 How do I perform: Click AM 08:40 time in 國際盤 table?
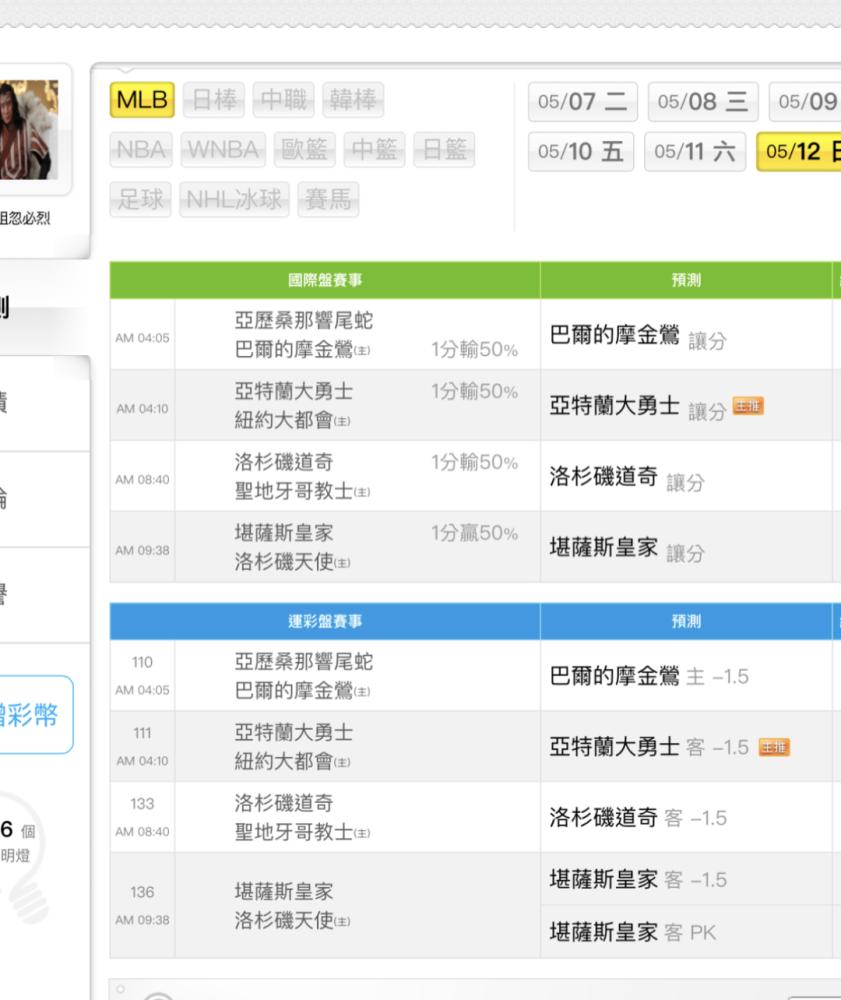click(x=142, y=480)
